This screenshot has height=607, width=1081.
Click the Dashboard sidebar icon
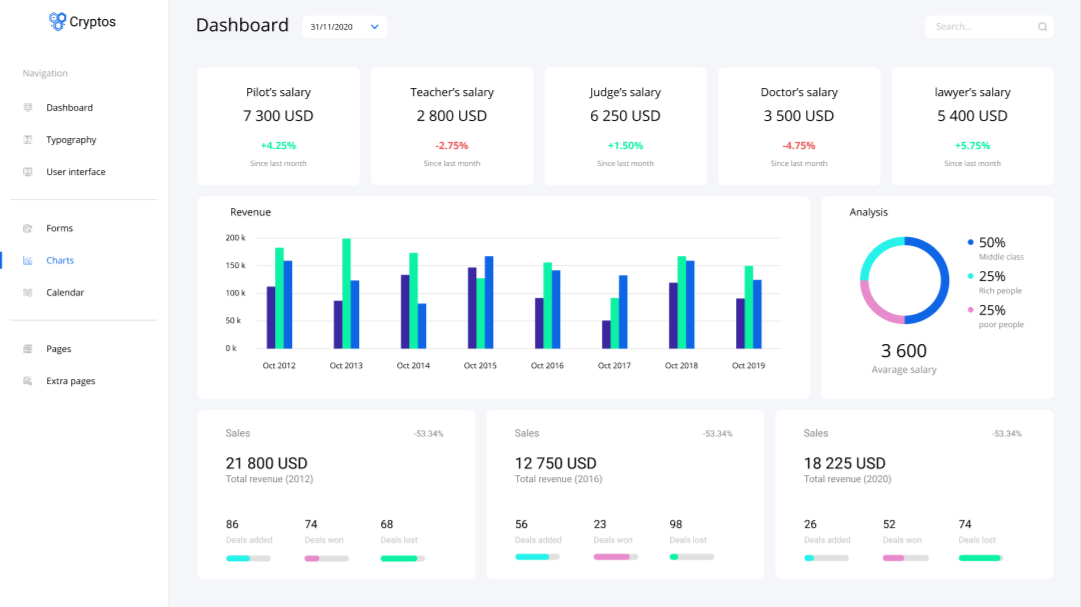coord(28,108)
